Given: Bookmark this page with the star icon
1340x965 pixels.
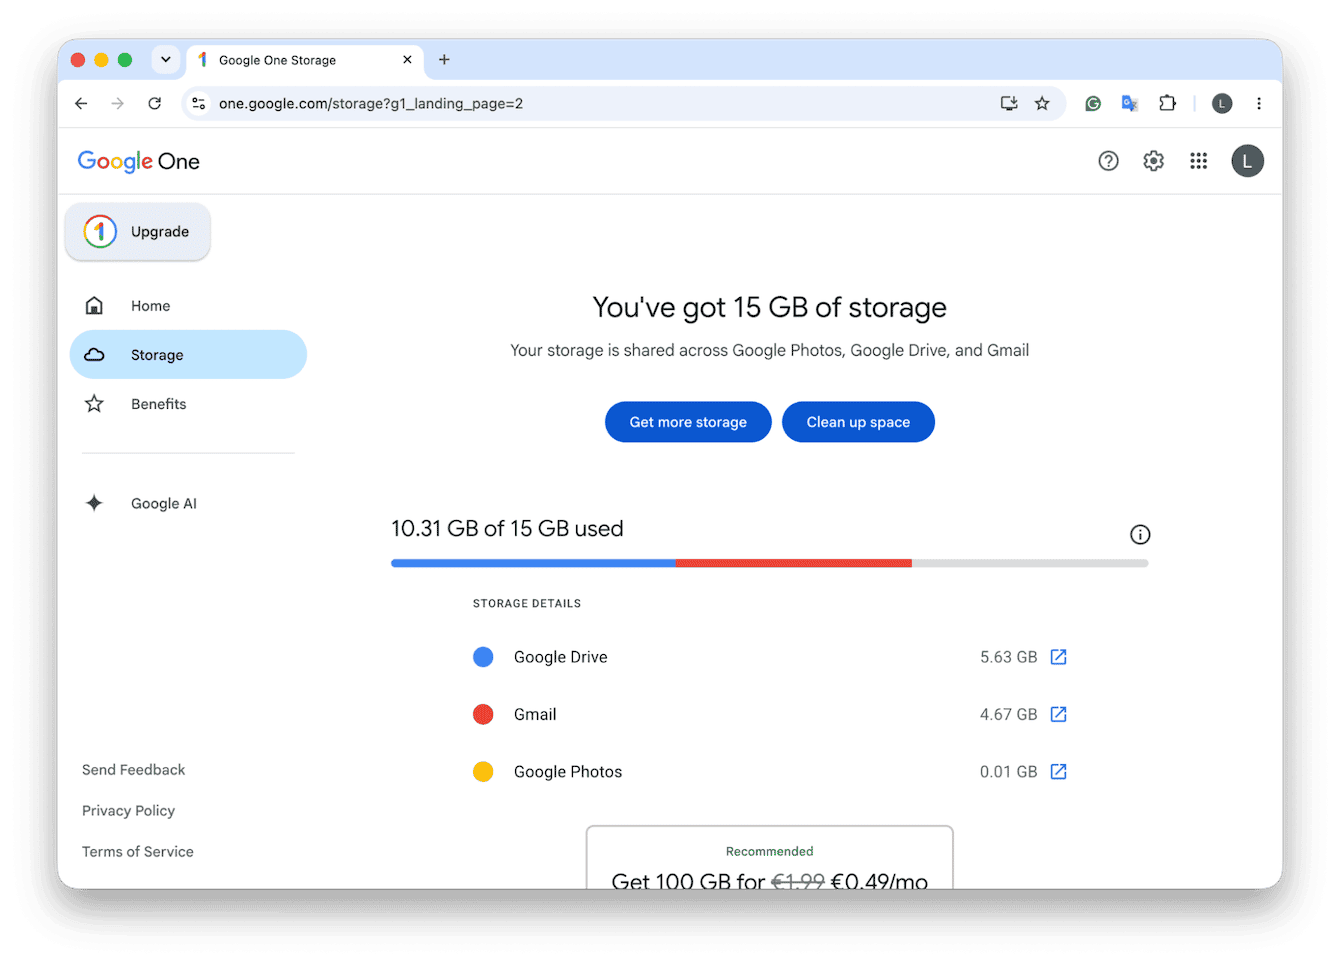Looking at the screenshot, I should [1042, 103].
